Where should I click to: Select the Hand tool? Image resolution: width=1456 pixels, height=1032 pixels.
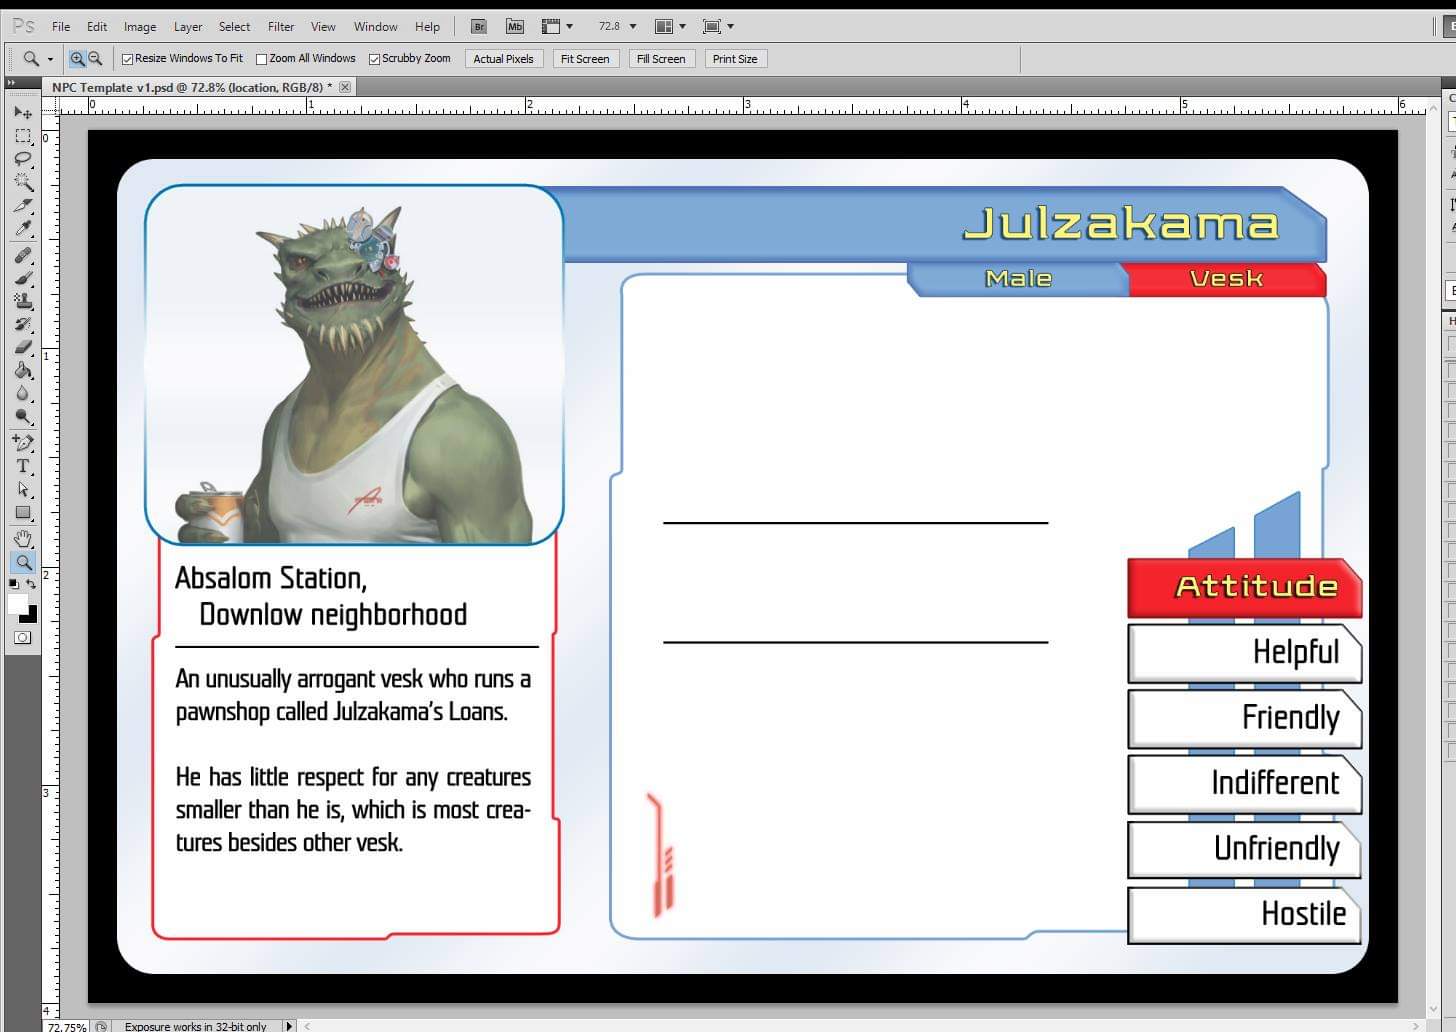tap(22, 539)
